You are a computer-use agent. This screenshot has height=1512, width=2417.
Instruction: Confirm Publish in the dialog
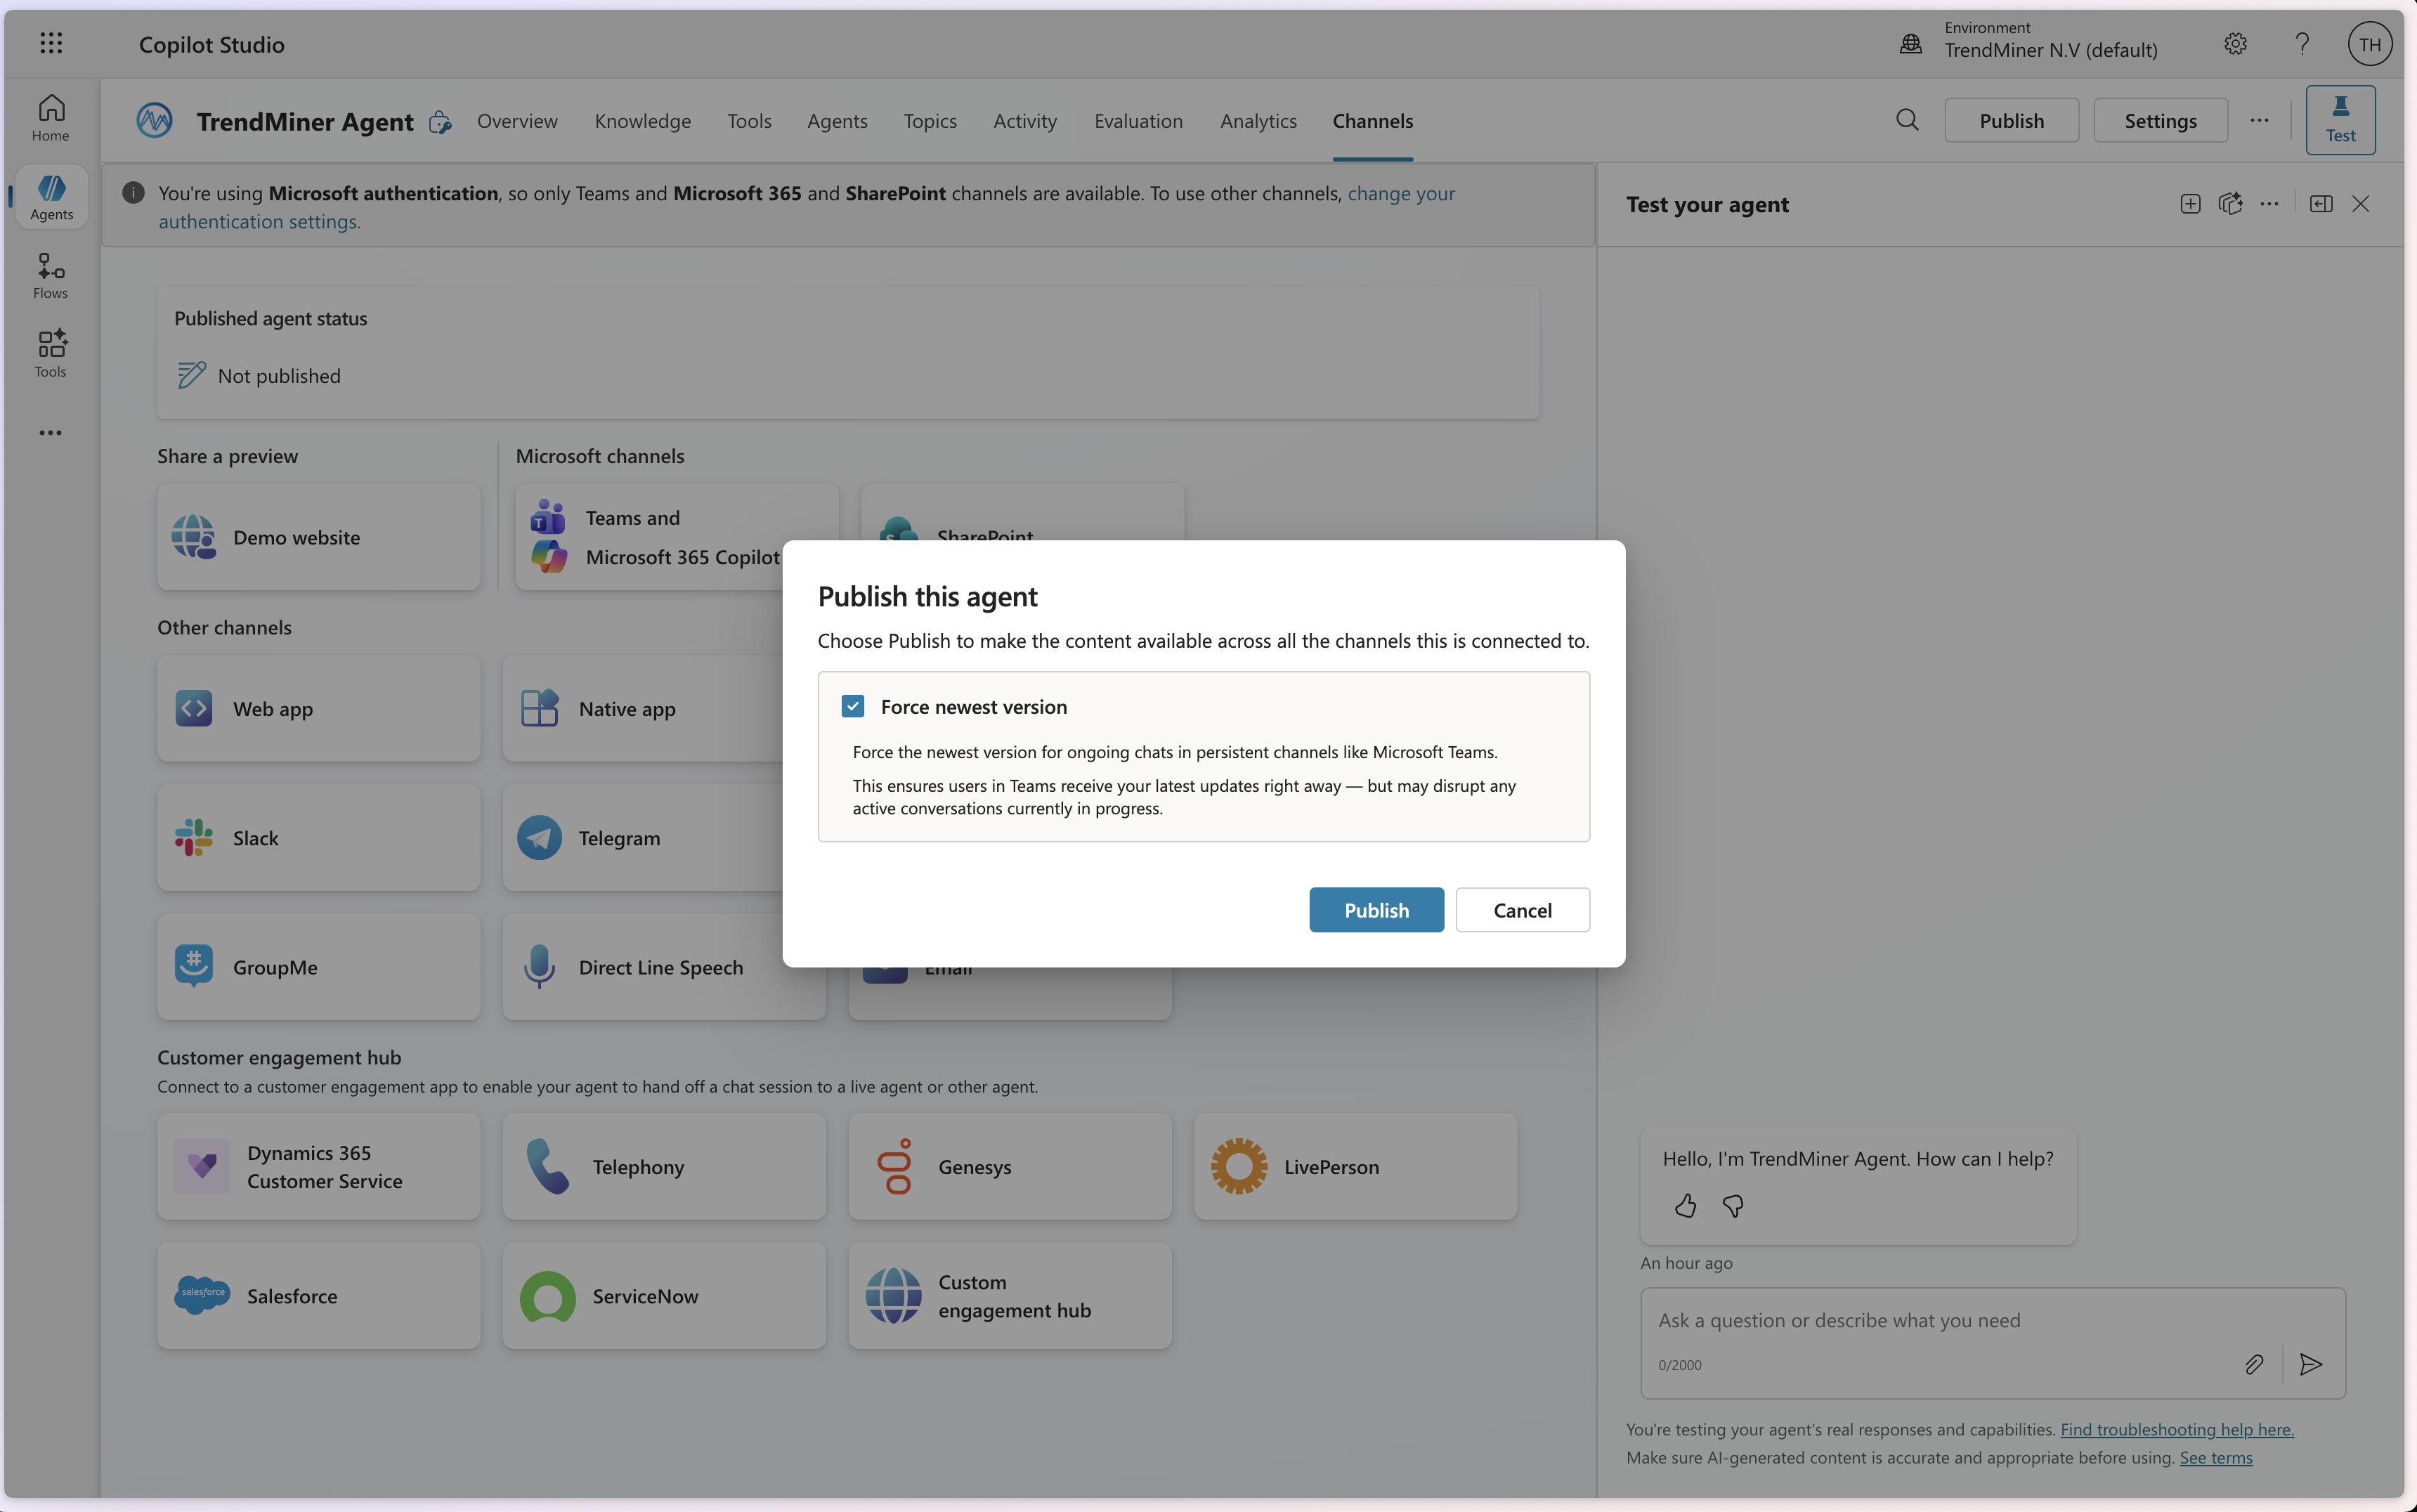click(1377, 910)
